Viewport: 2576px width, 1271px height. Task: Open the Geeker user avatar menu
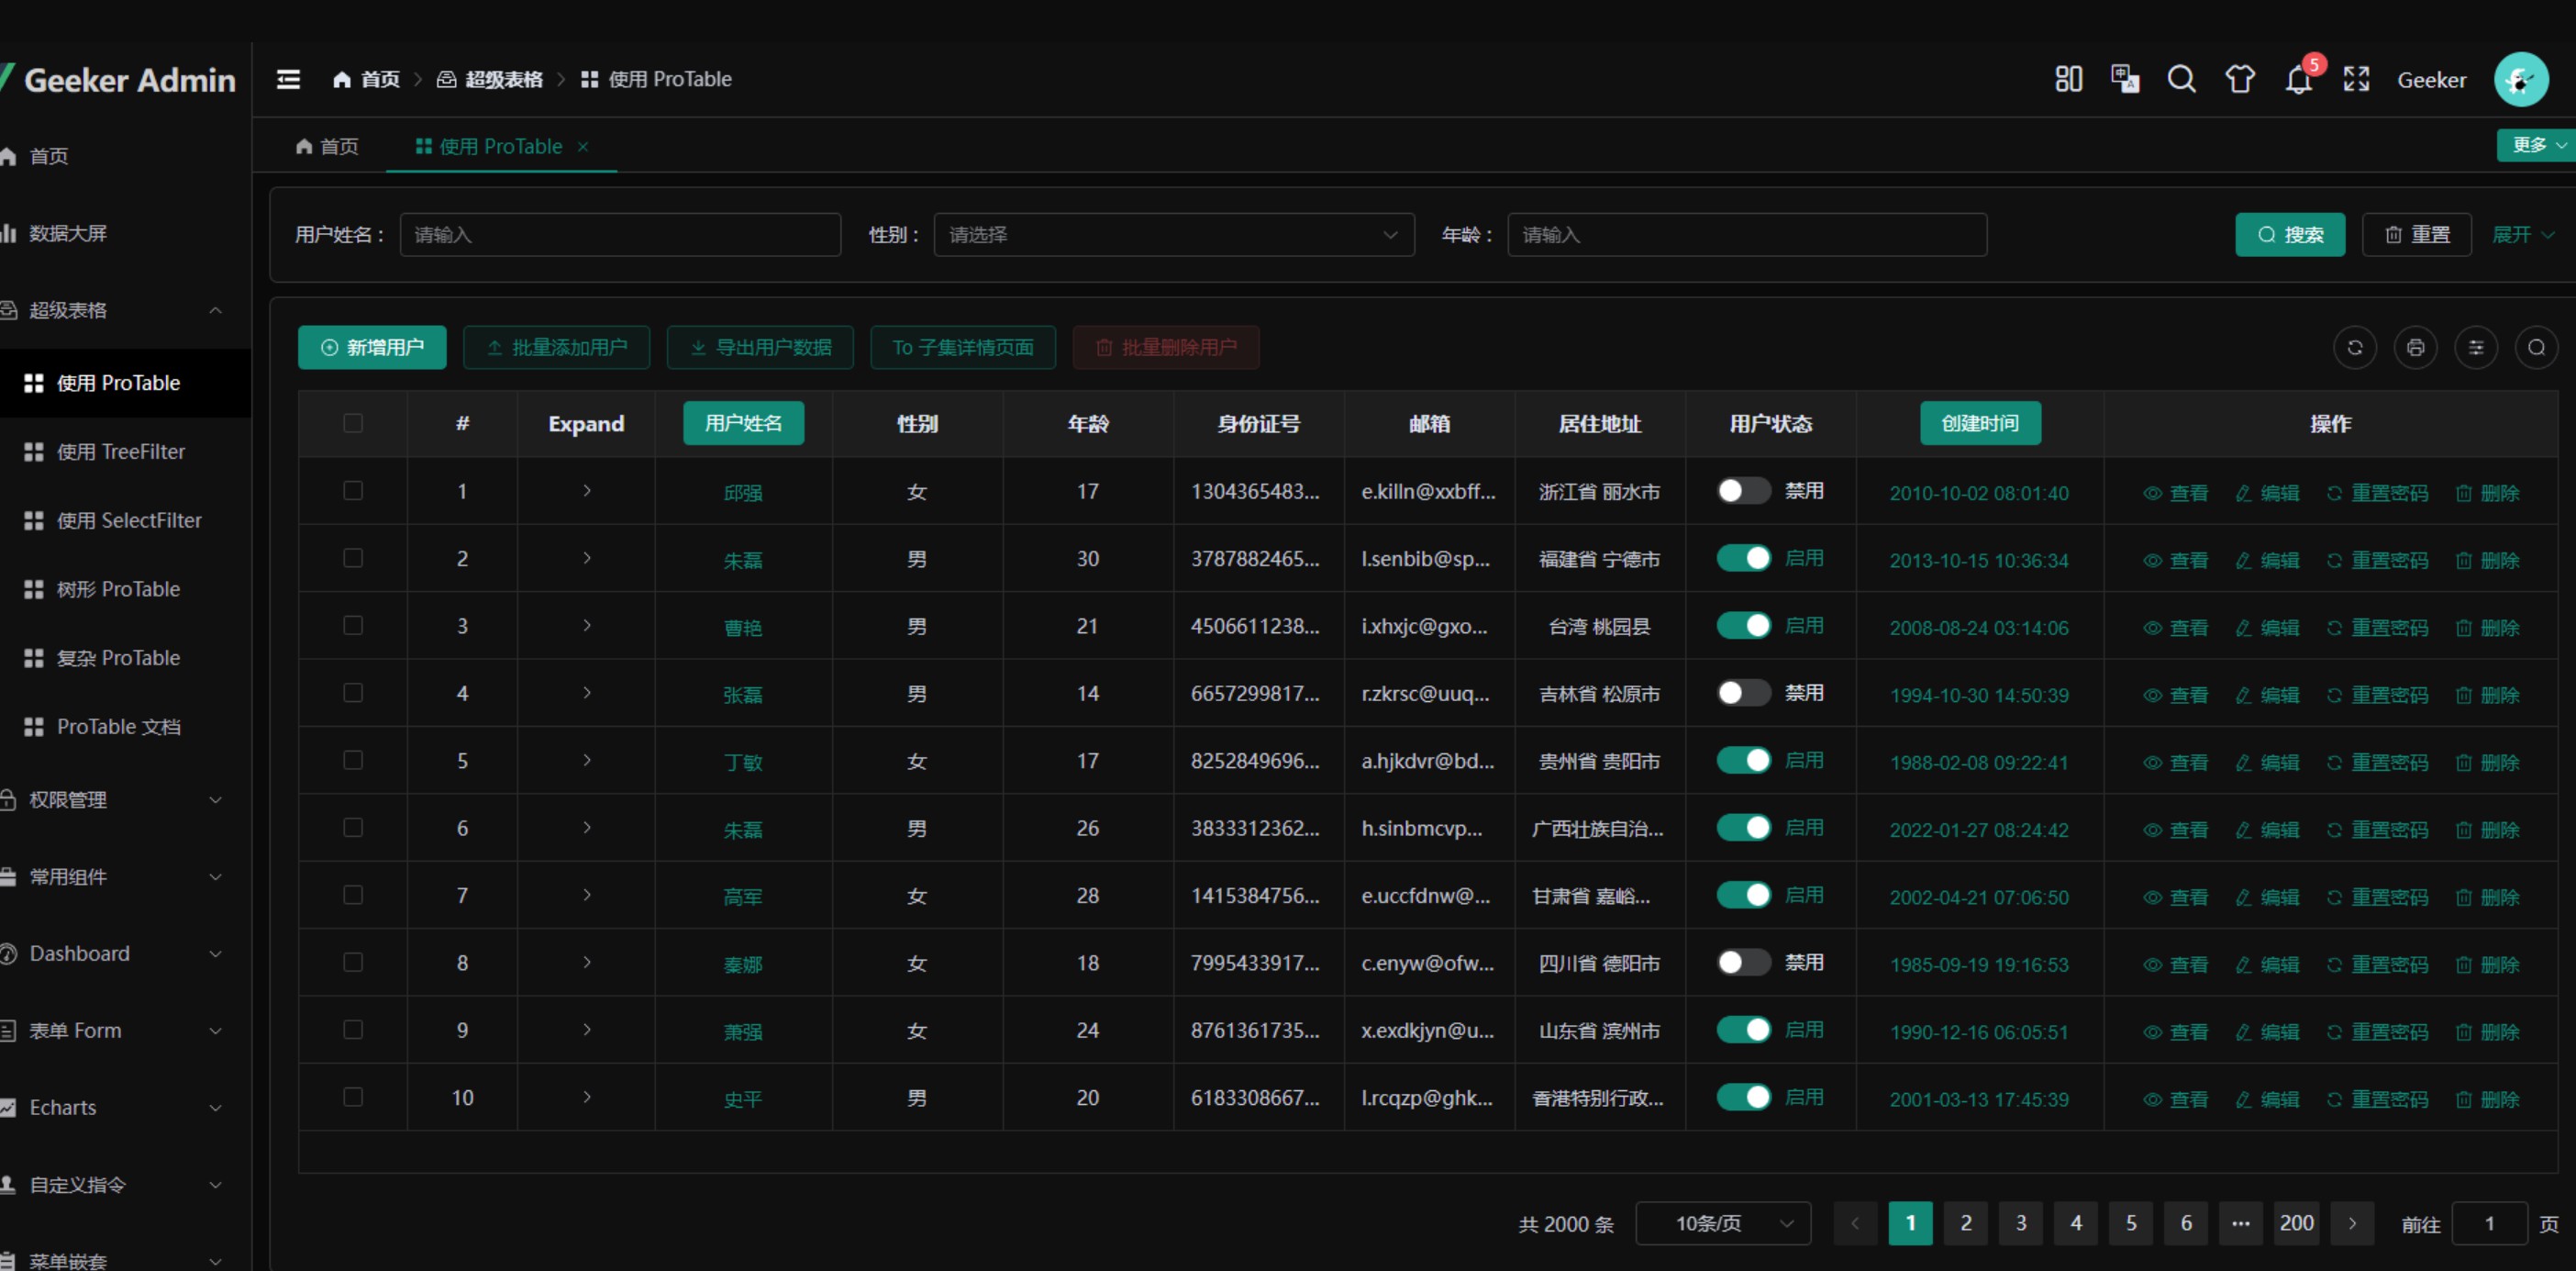point(2521,79)
